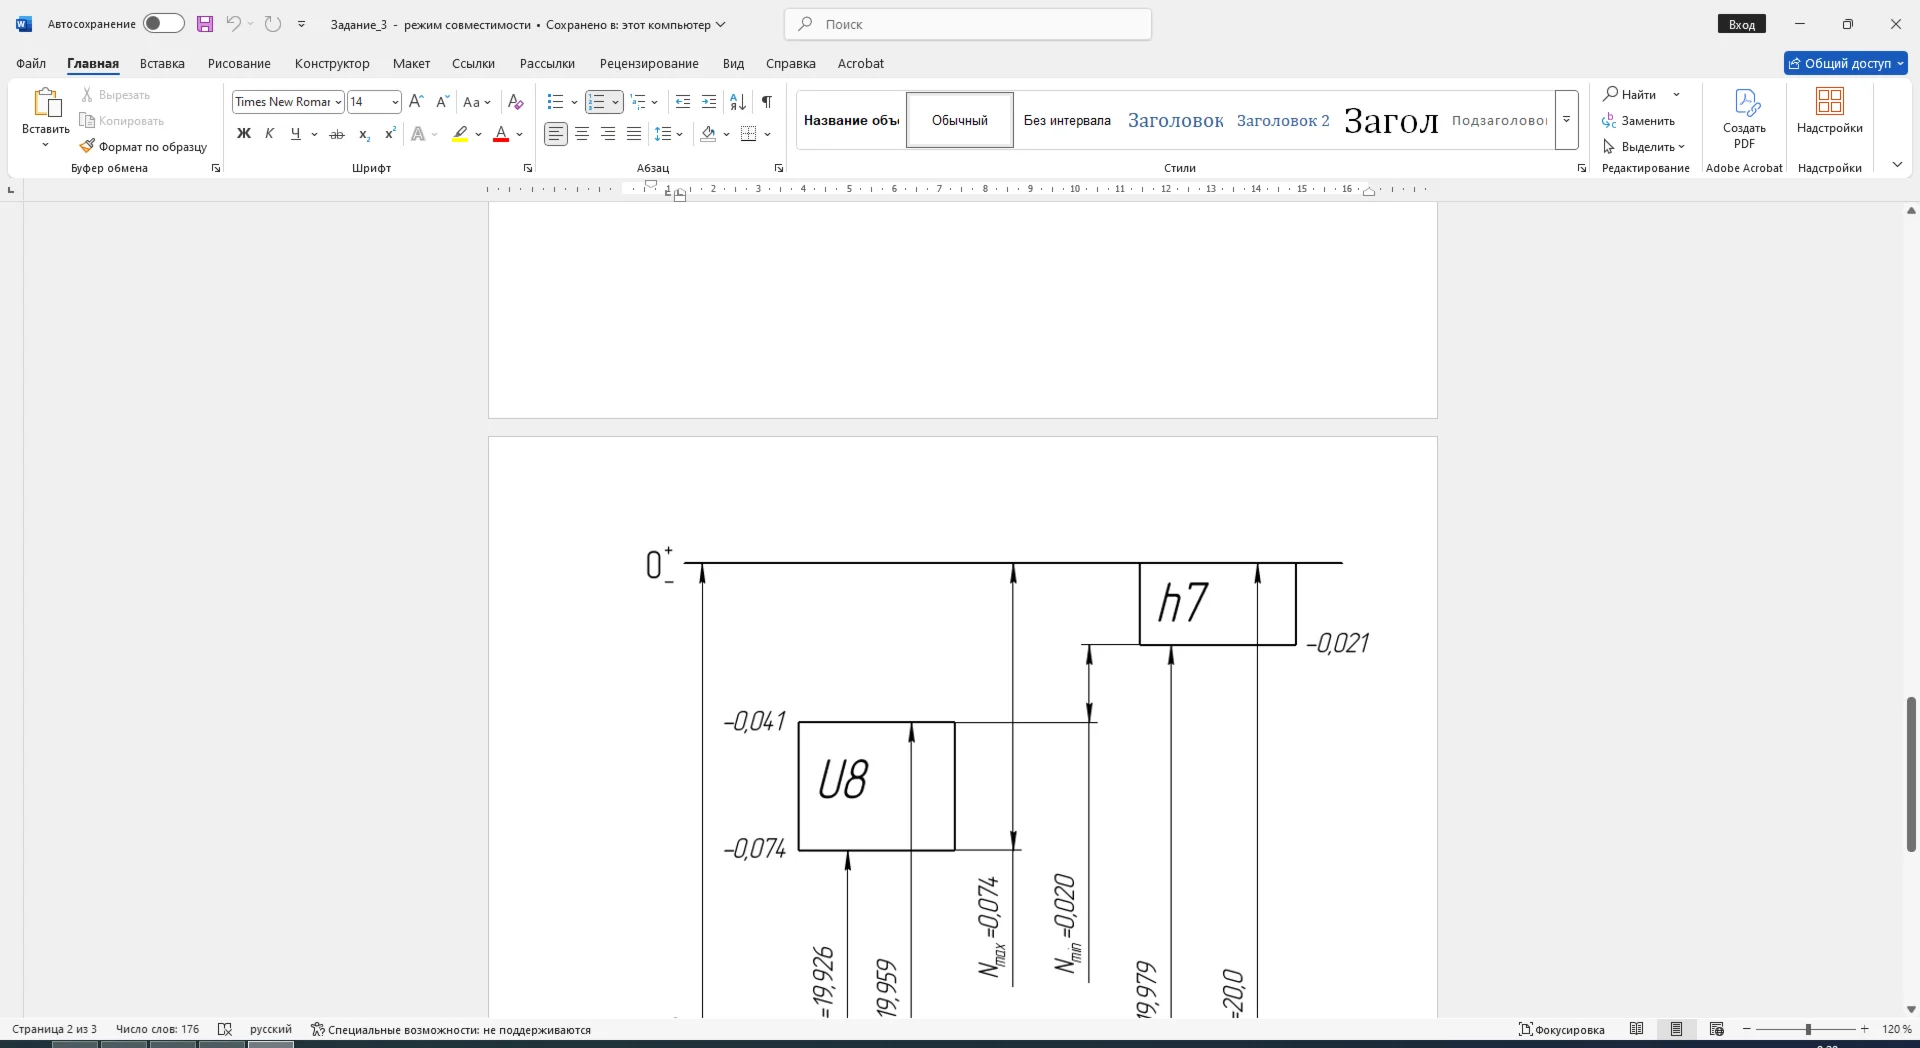The width and height of the screenshot is (1920, 1048).
Task: Toggle pilcrow paragraph marks display
Action: tap(767, 102)
